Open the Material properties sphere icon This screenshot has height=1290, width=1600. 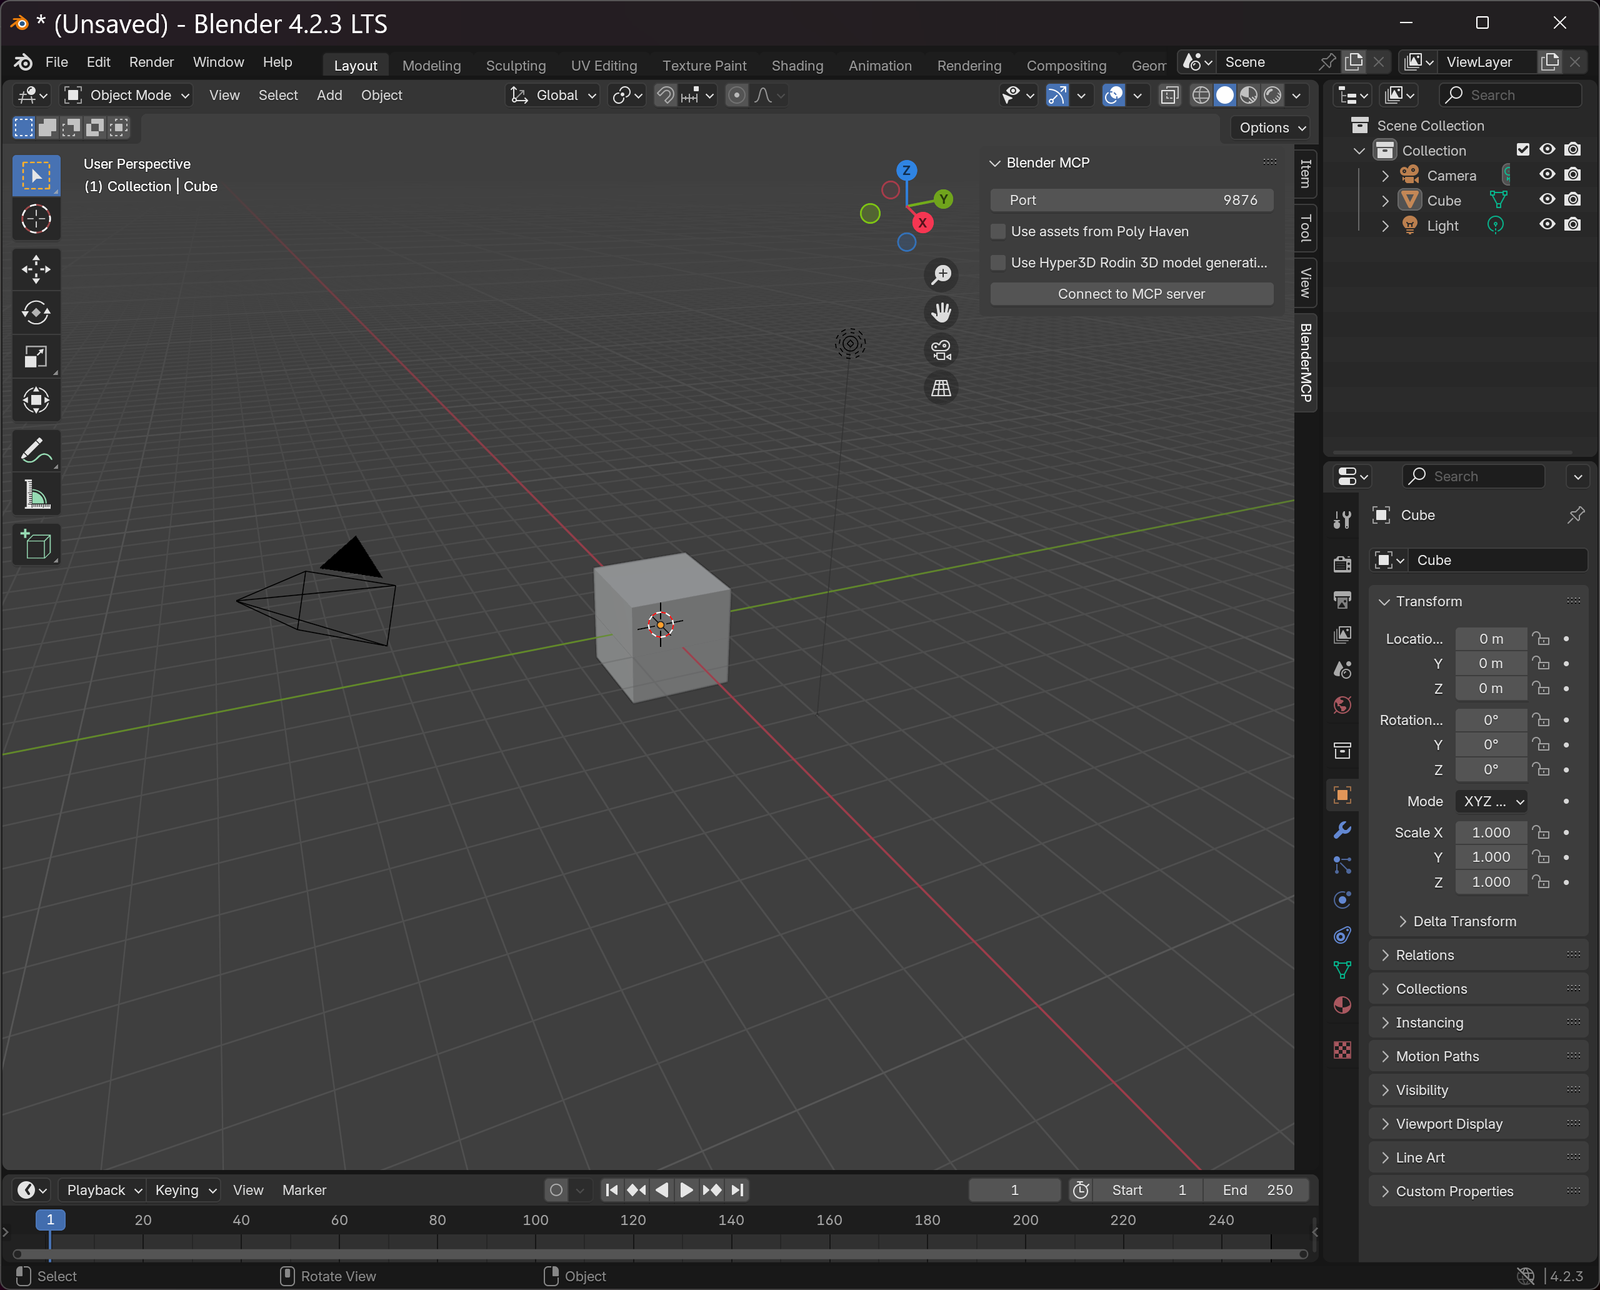click(1342, 1005)
